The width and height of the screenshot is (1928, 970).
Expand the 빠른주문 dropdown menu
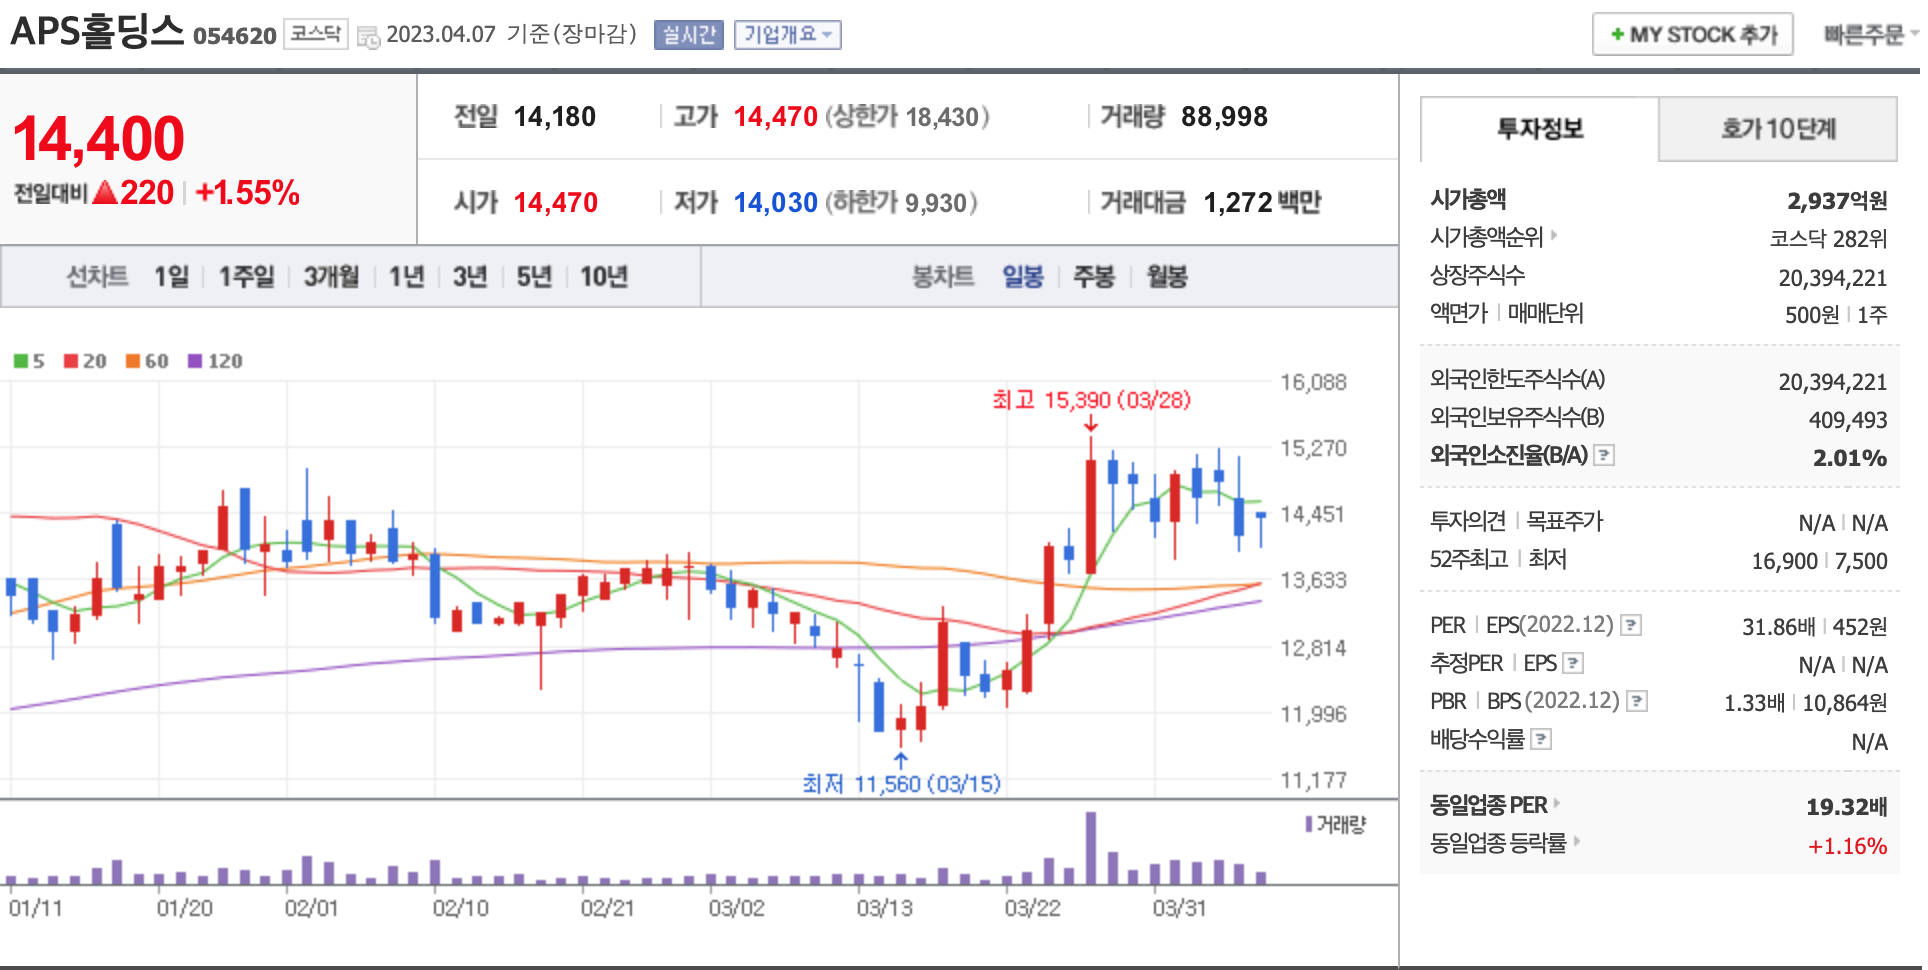point(1868,35)
